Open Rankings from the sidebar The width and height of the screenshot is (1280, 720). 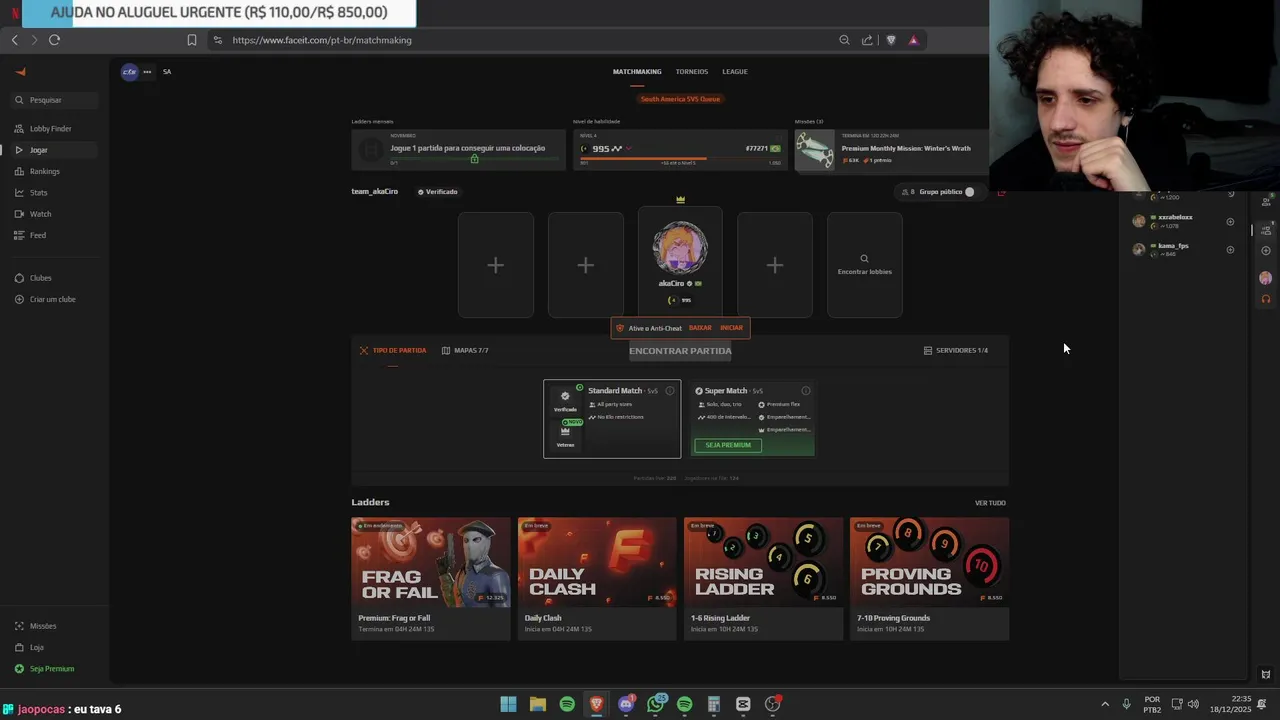pos(55,171)
